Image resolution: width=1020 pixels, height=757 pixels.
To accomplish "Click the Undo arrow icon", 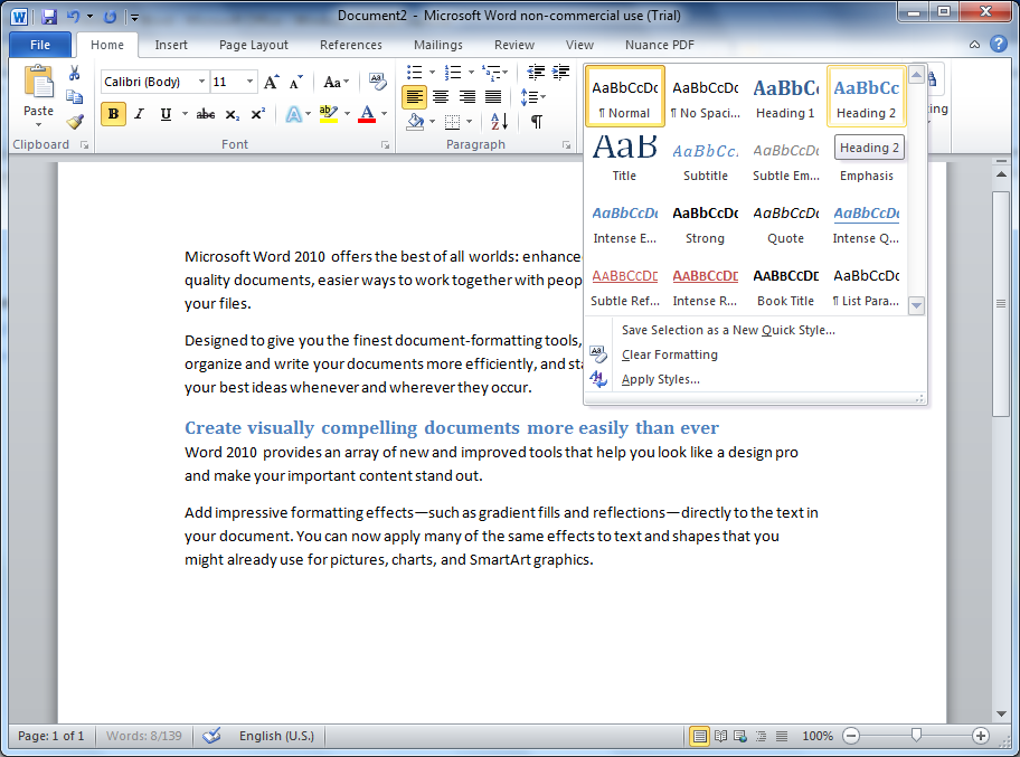I will (x=74, y=16).
